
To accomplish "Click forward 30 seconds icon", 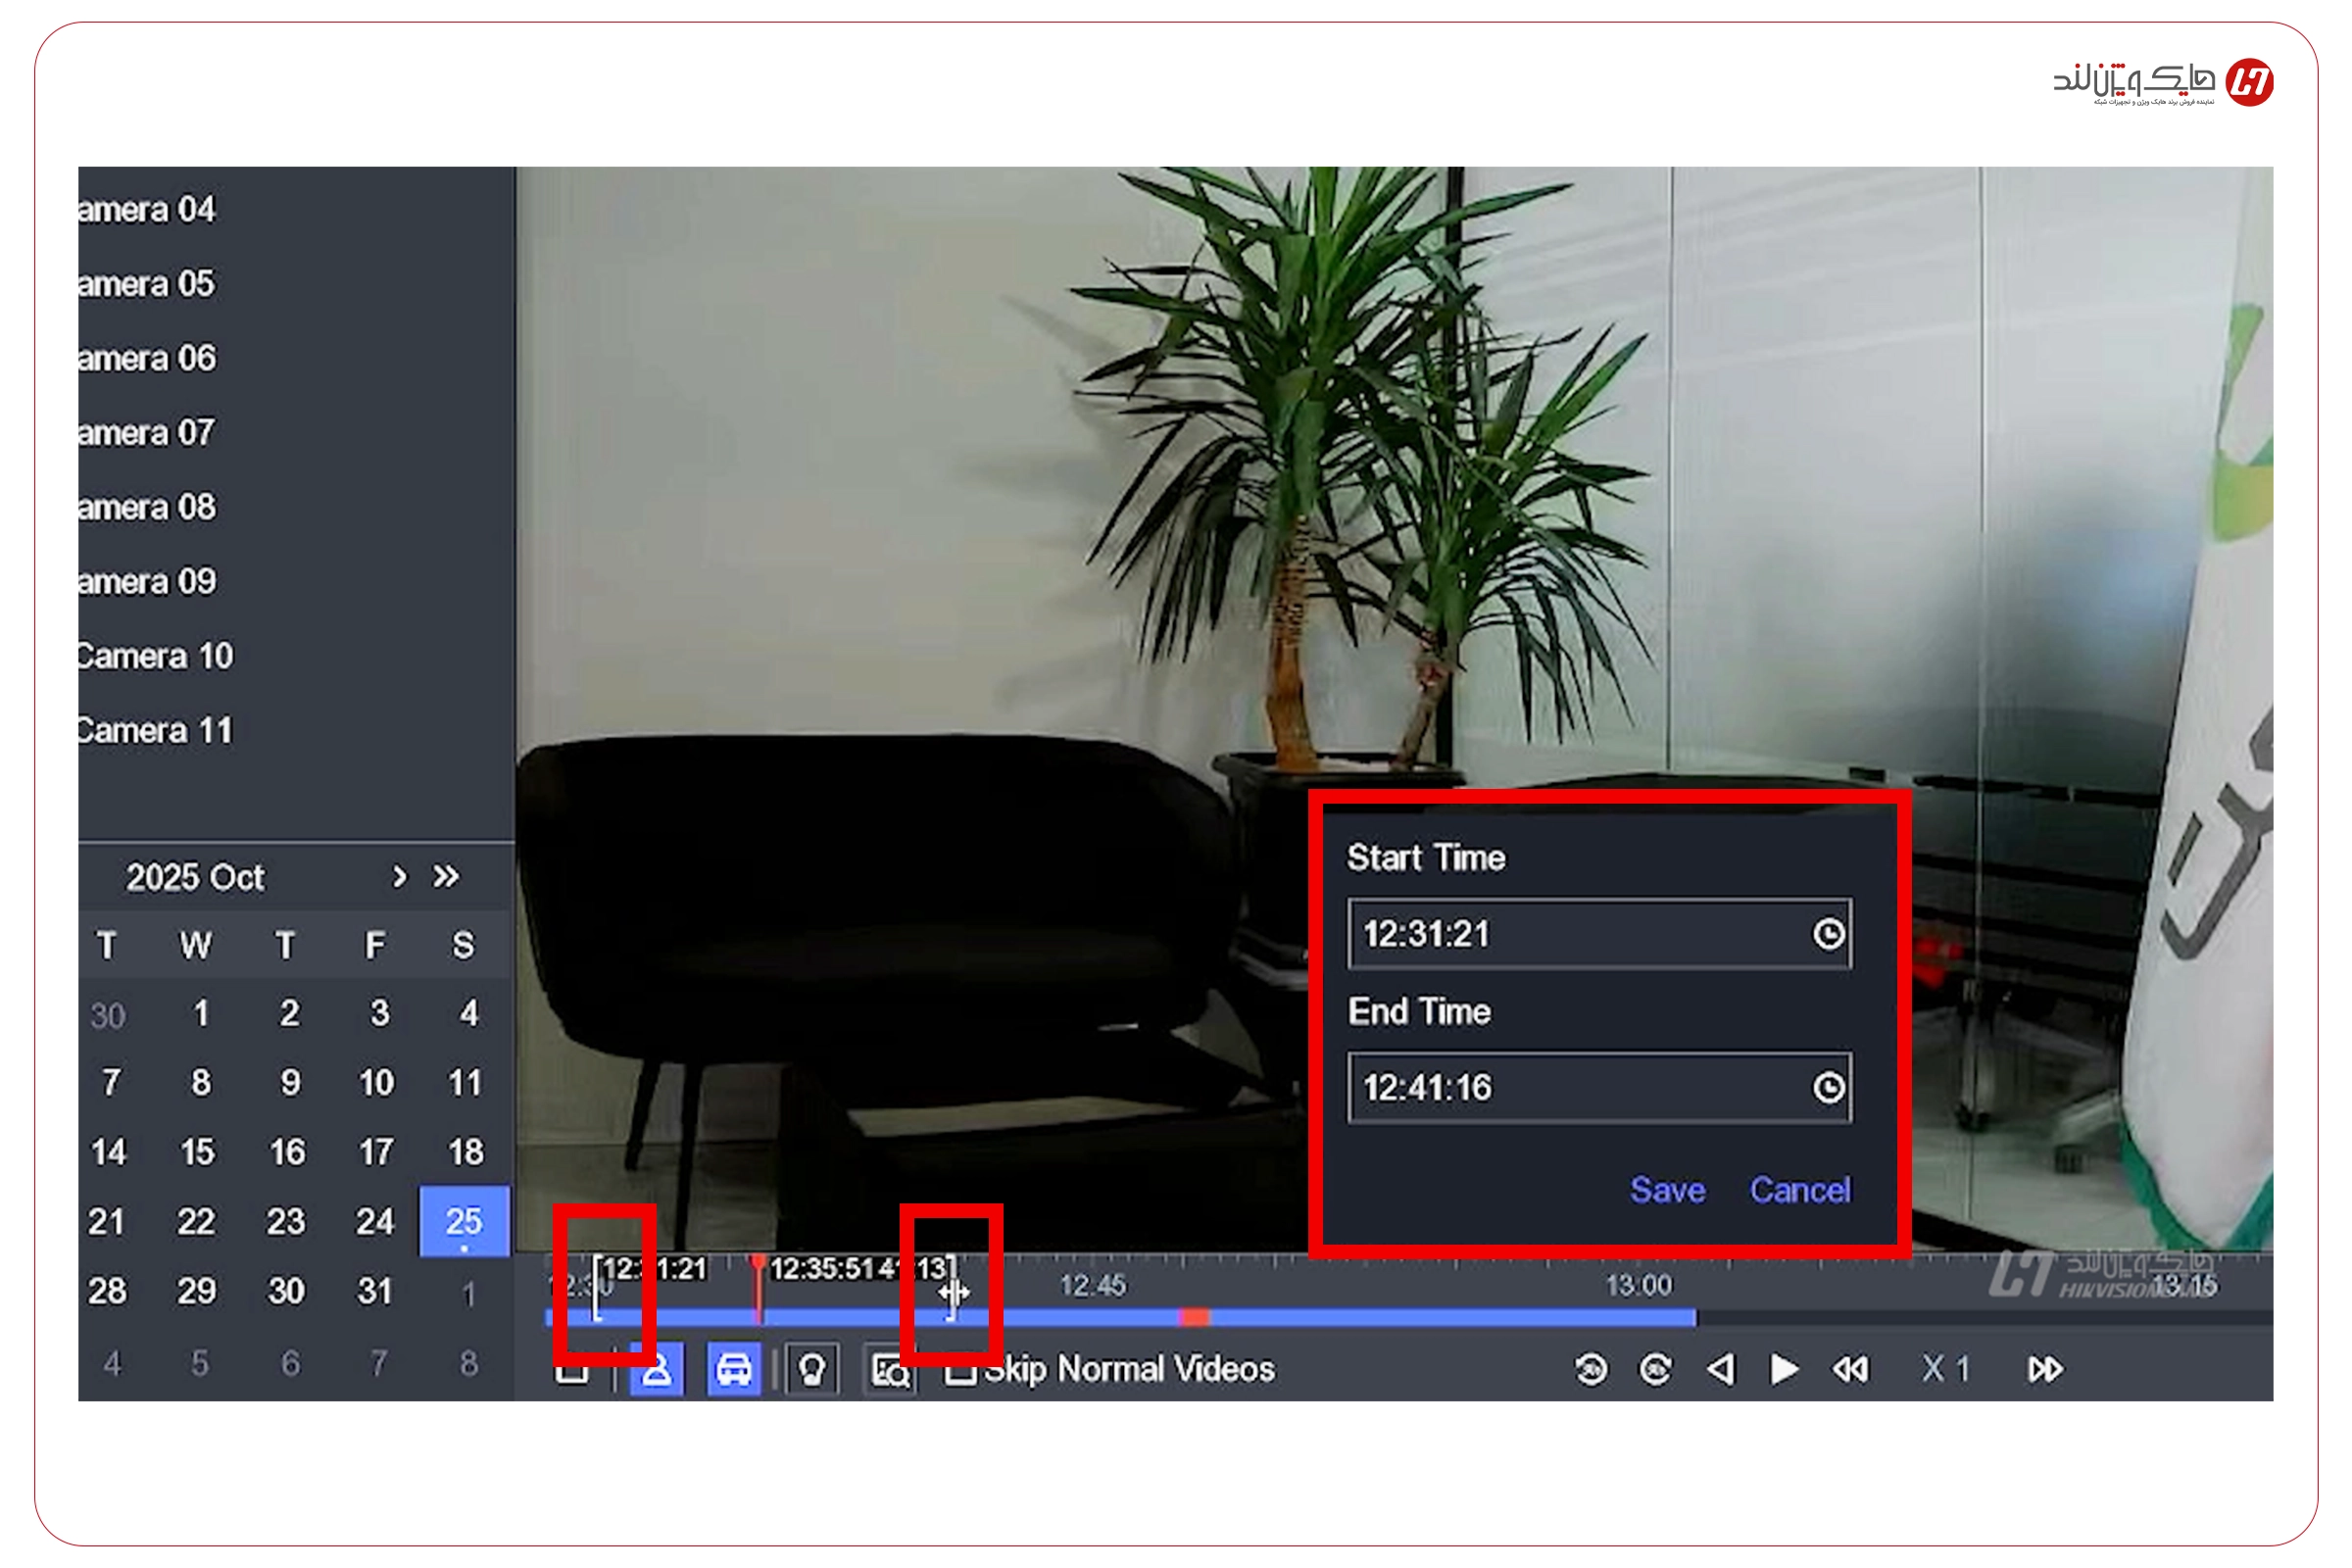I will tap(1656, 1369).
